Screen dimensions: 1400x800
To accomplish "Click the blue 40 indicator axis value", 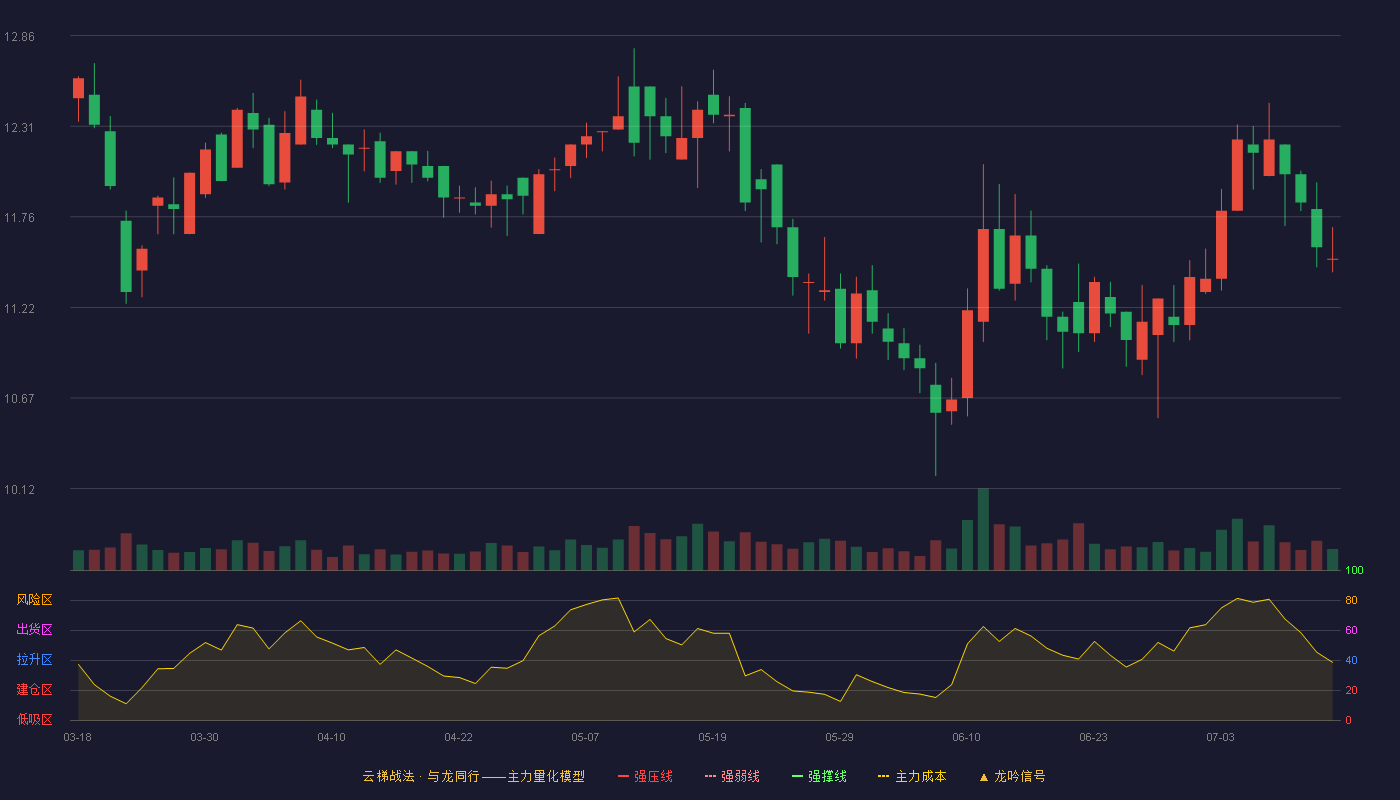I will pos(1351,660).
